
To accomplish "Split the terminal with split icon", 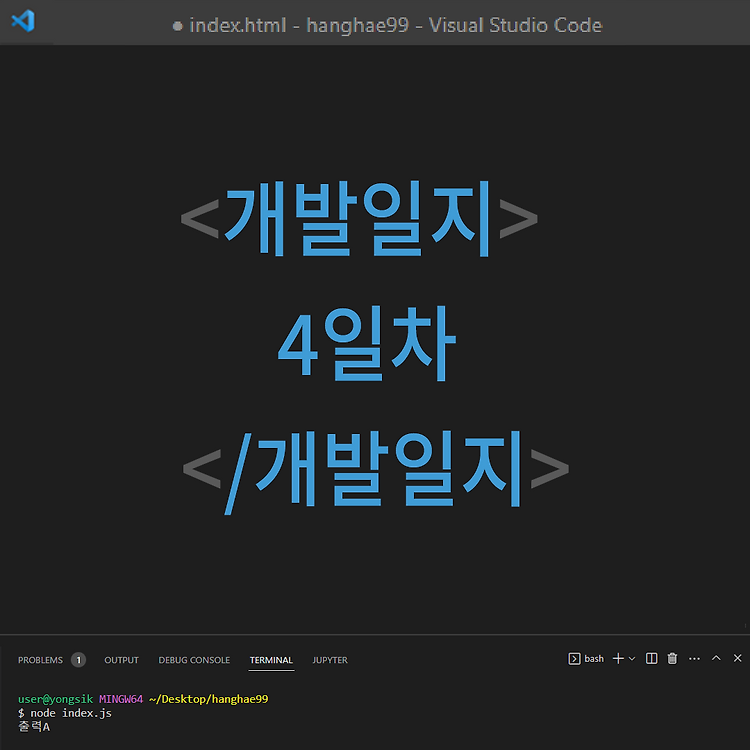I will [651, 659].
